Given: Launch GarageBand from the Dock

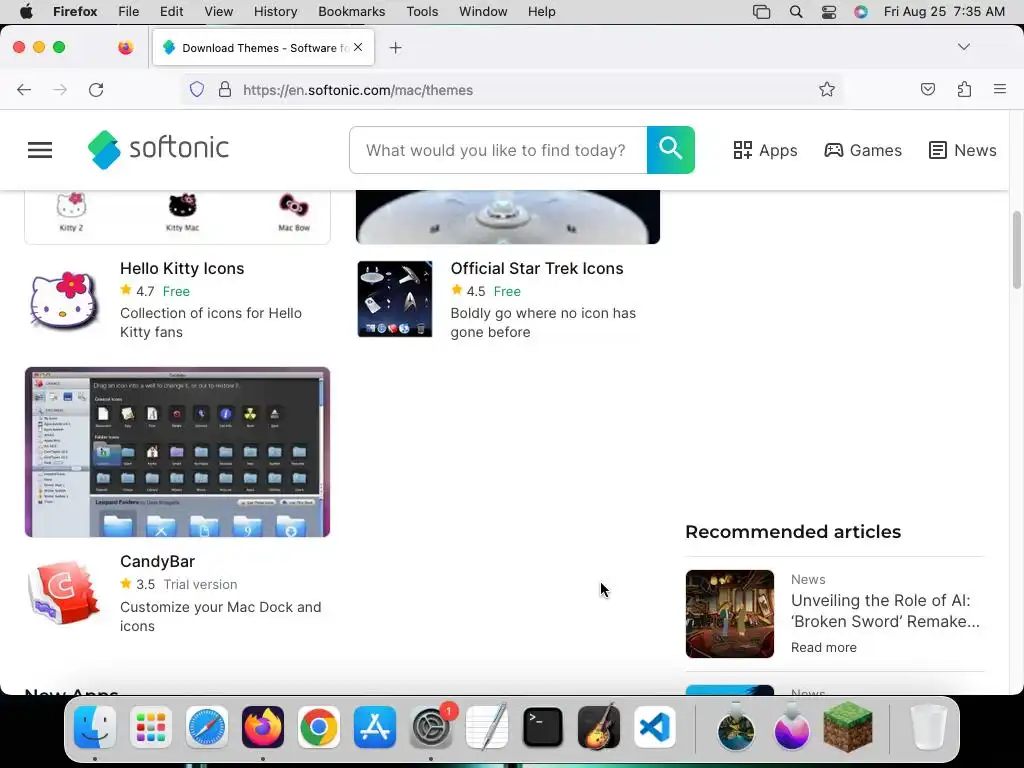Looking at the screenshot, I should [599, 727].
